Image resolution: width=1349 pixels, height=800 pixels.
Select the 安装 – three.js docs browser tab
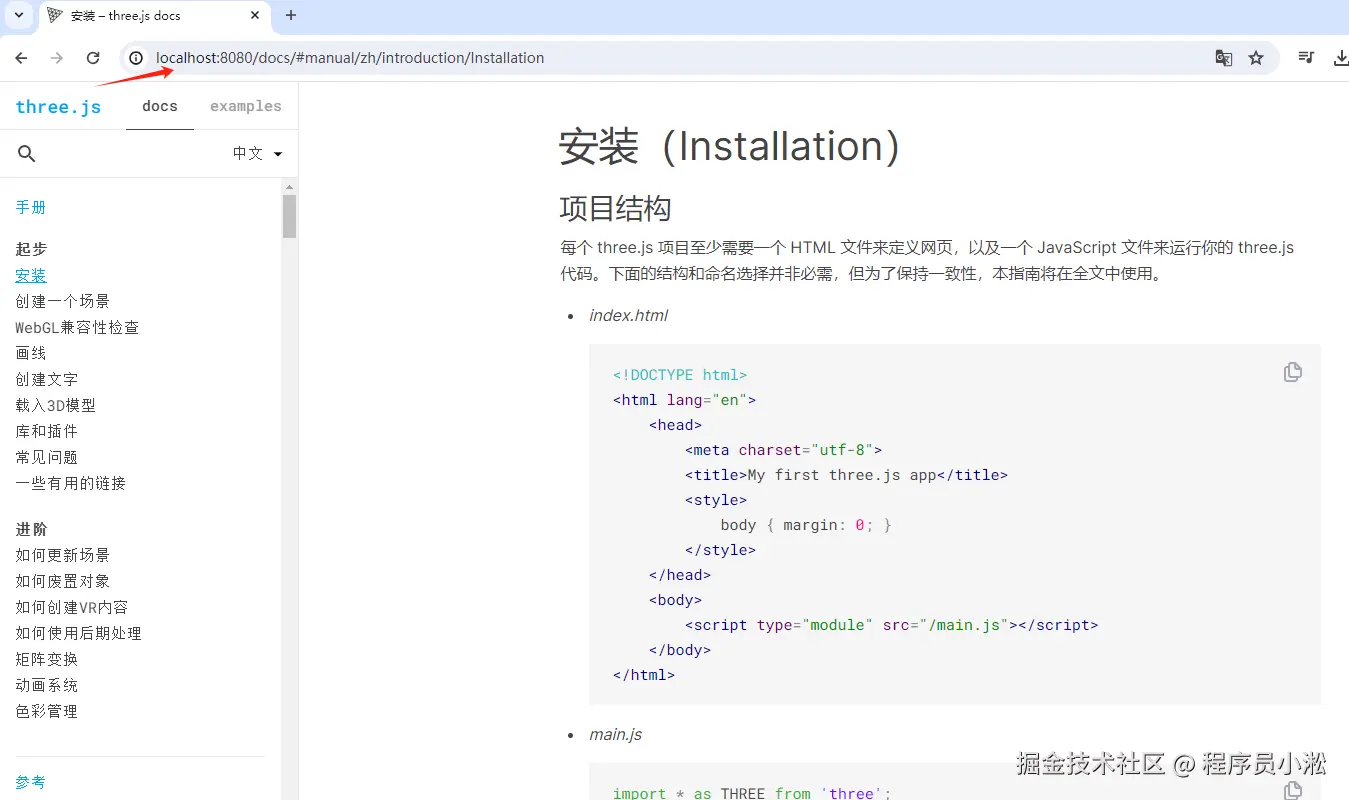(155, 16)
